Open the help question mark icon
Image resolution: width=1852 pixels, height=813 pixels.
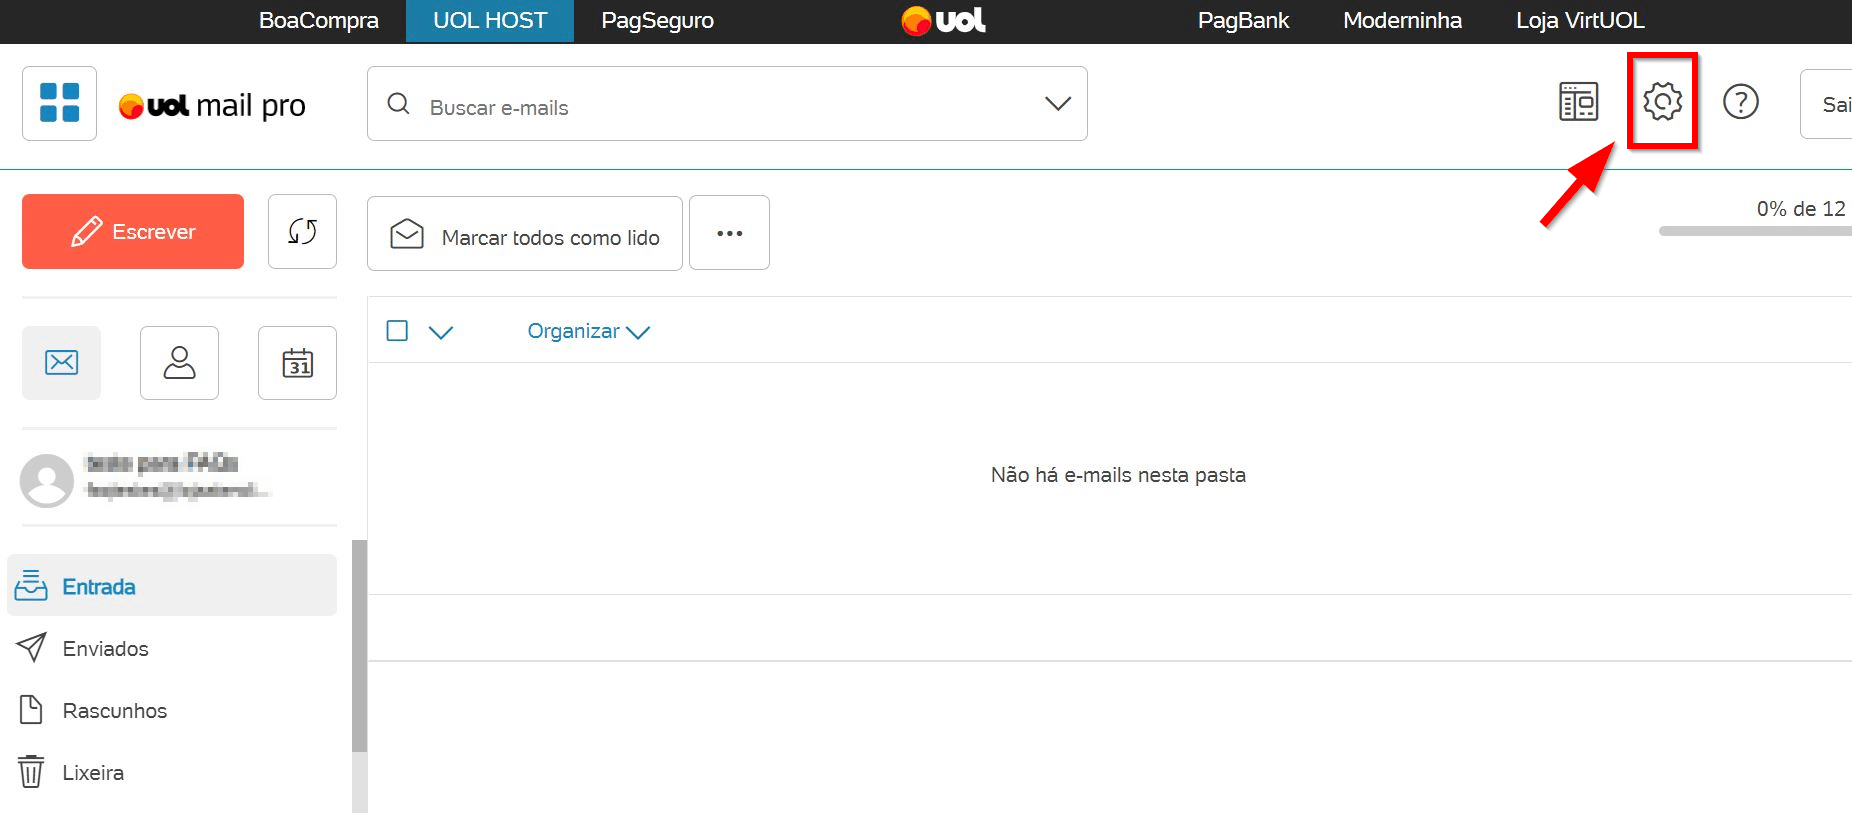tap(1740, 101)
